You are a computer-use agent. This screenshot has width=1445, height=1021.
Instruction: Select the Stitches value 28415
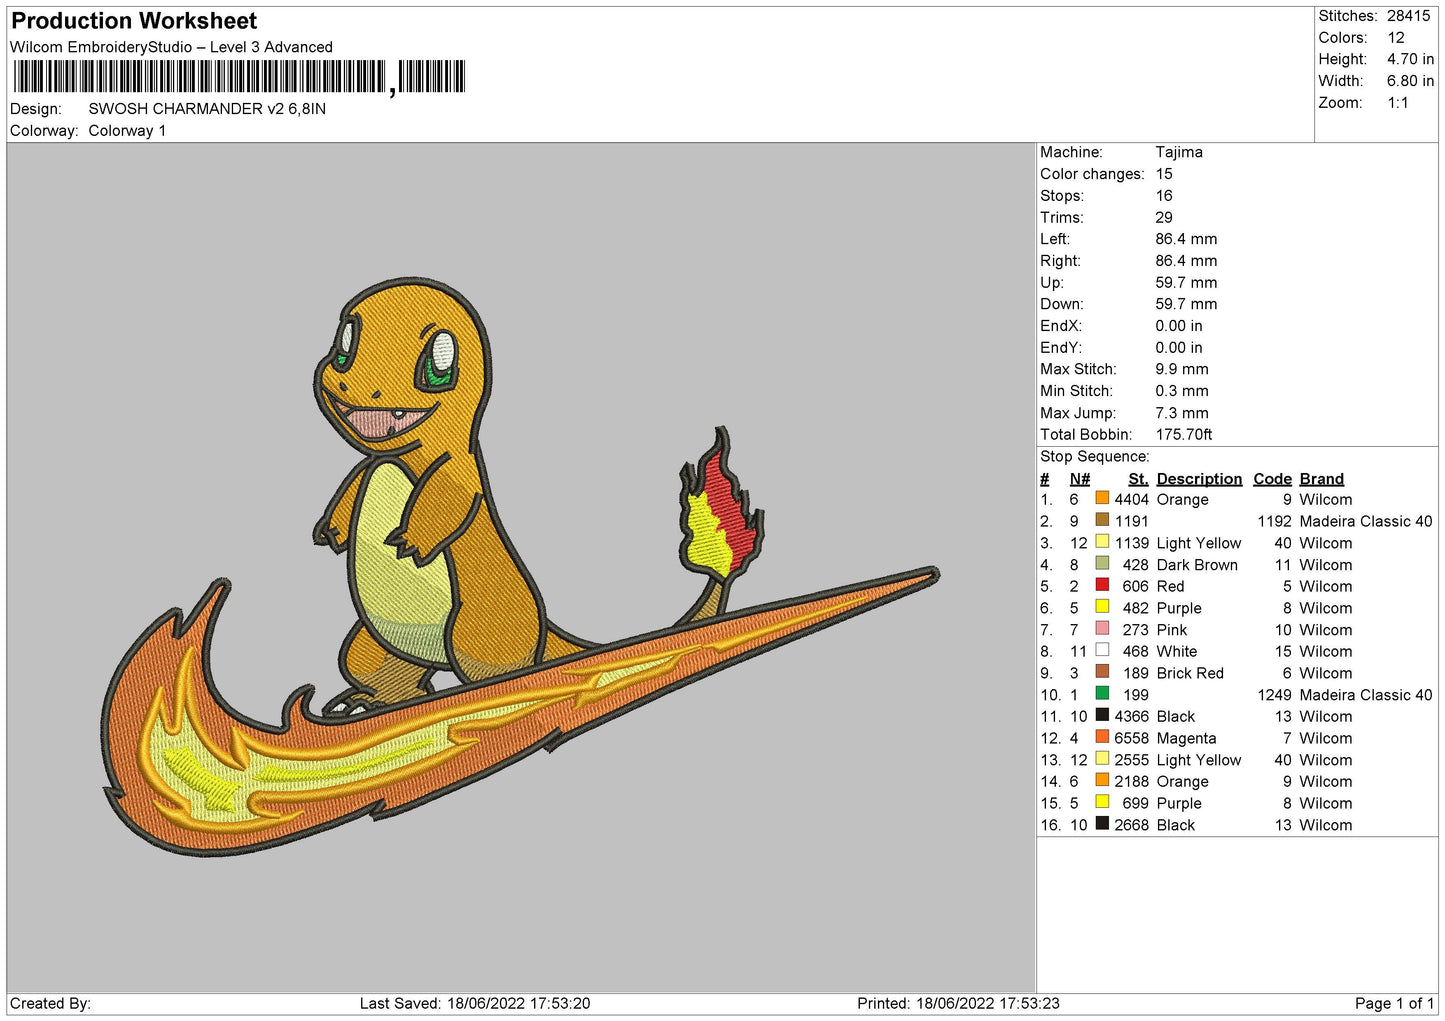pyautogui.click(x=1408, y=16)
